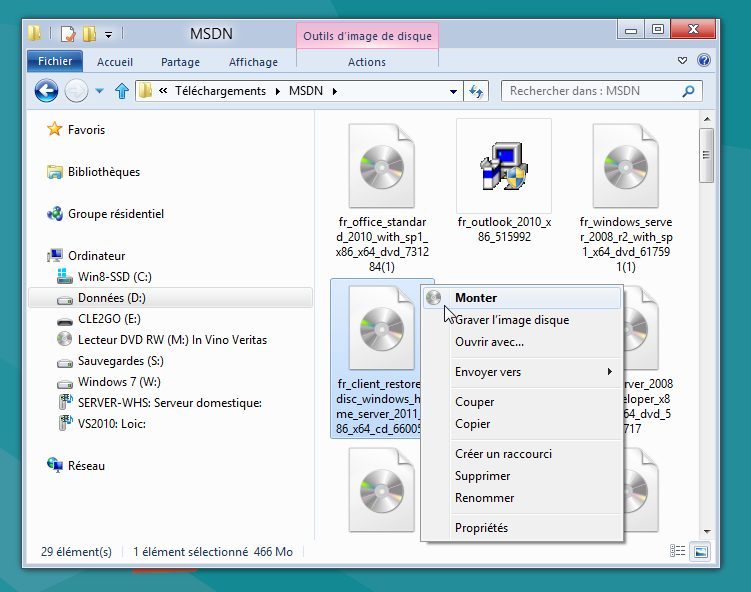
Task: Click the folder icon in address bar
Action: tap(146, 91)
